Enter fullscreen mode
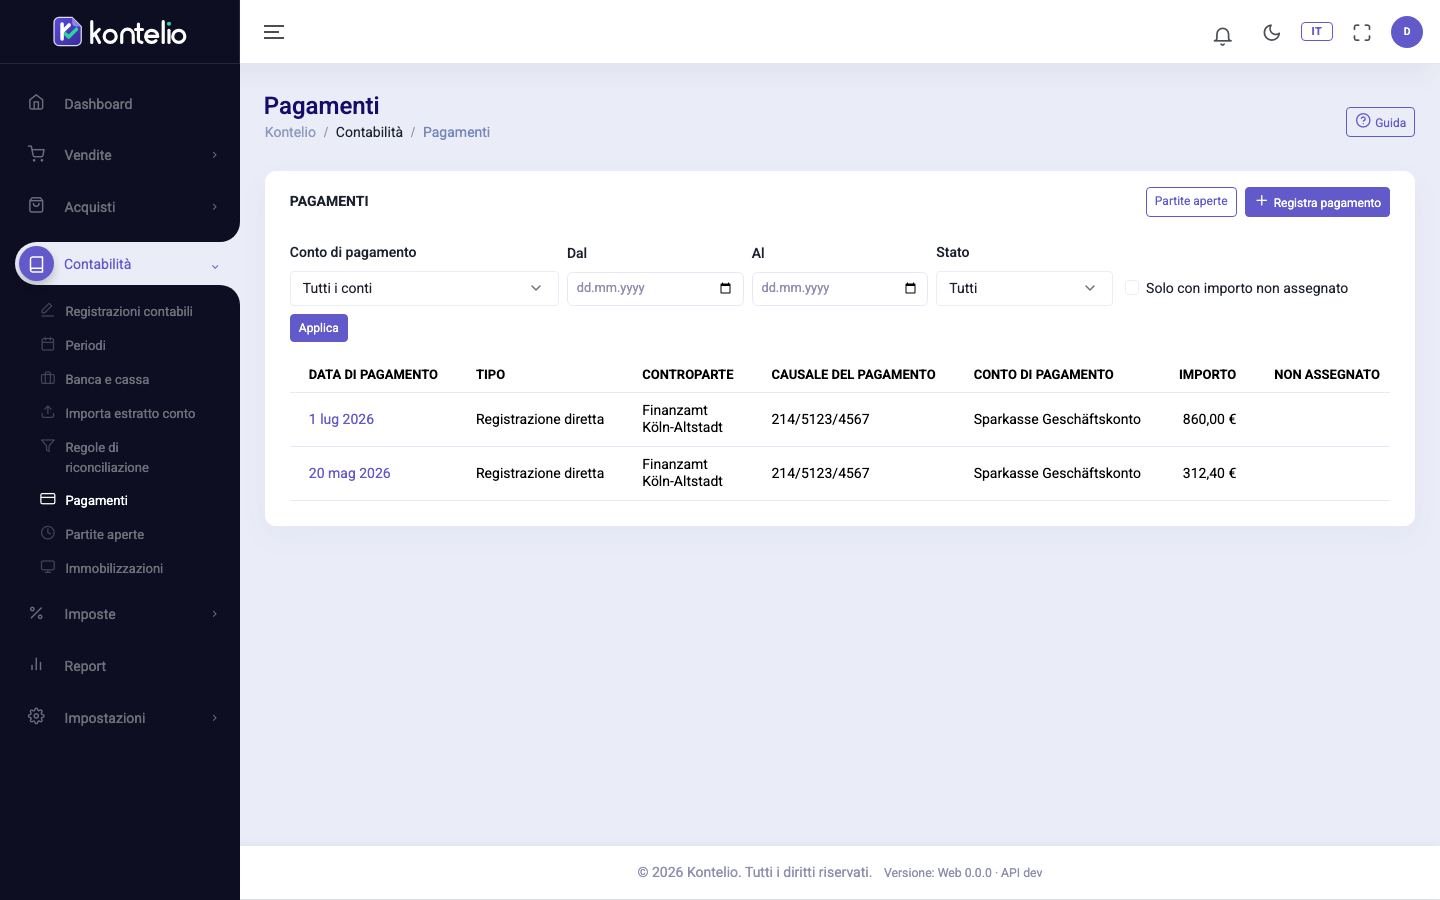 tap(1362, 33)
